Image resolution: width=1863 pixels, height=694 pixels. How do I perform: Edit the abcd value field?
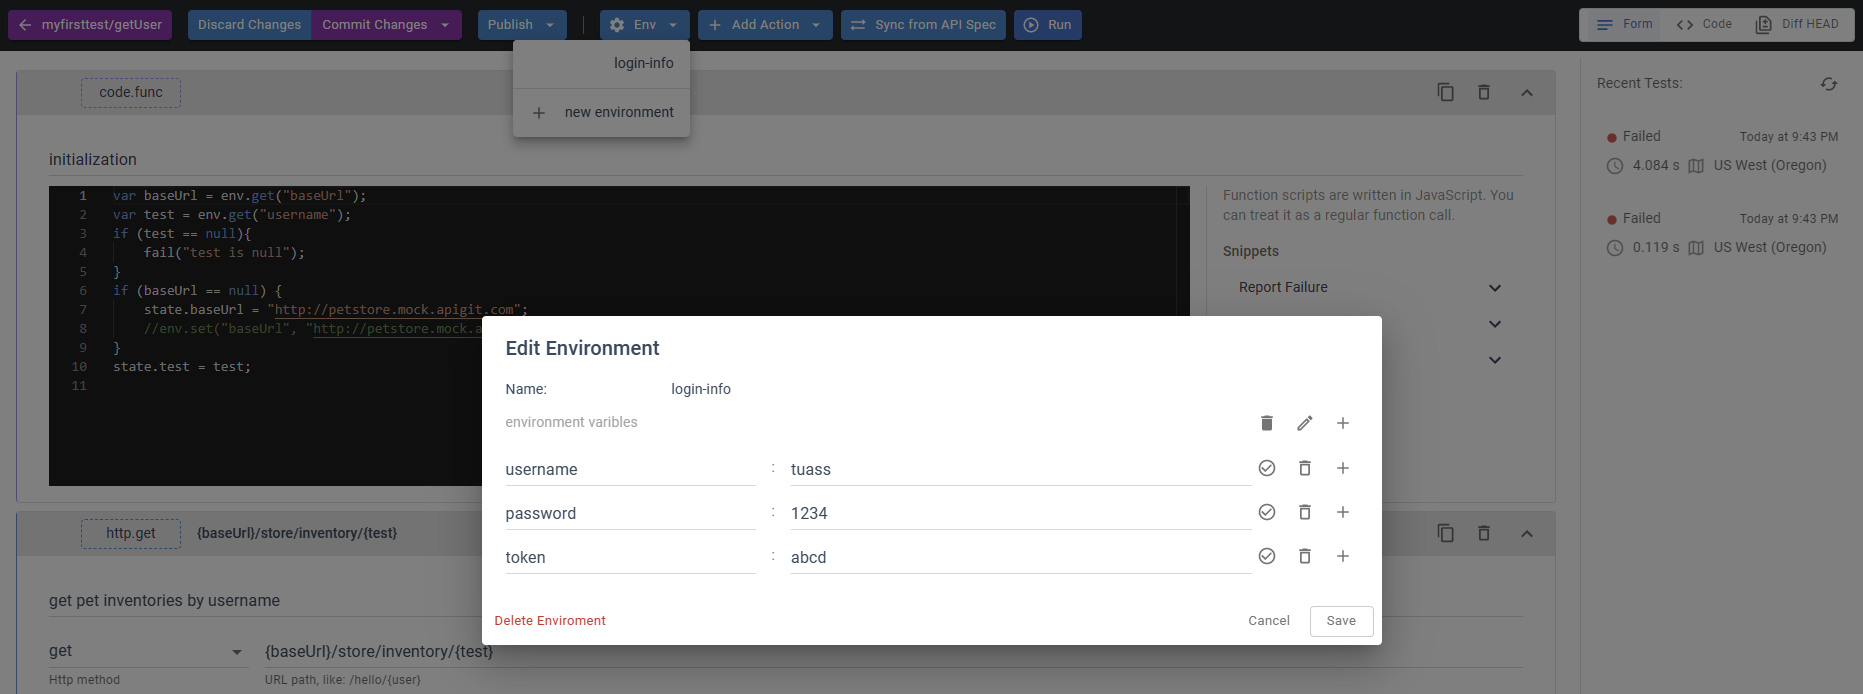[x=1020, y=557]
